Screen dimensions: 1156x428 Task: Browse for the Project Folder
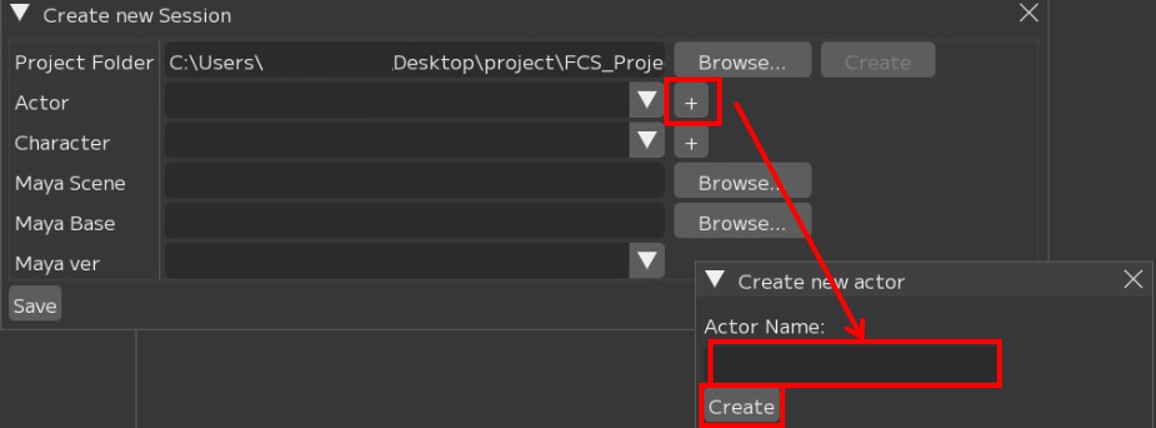point(741,61)
